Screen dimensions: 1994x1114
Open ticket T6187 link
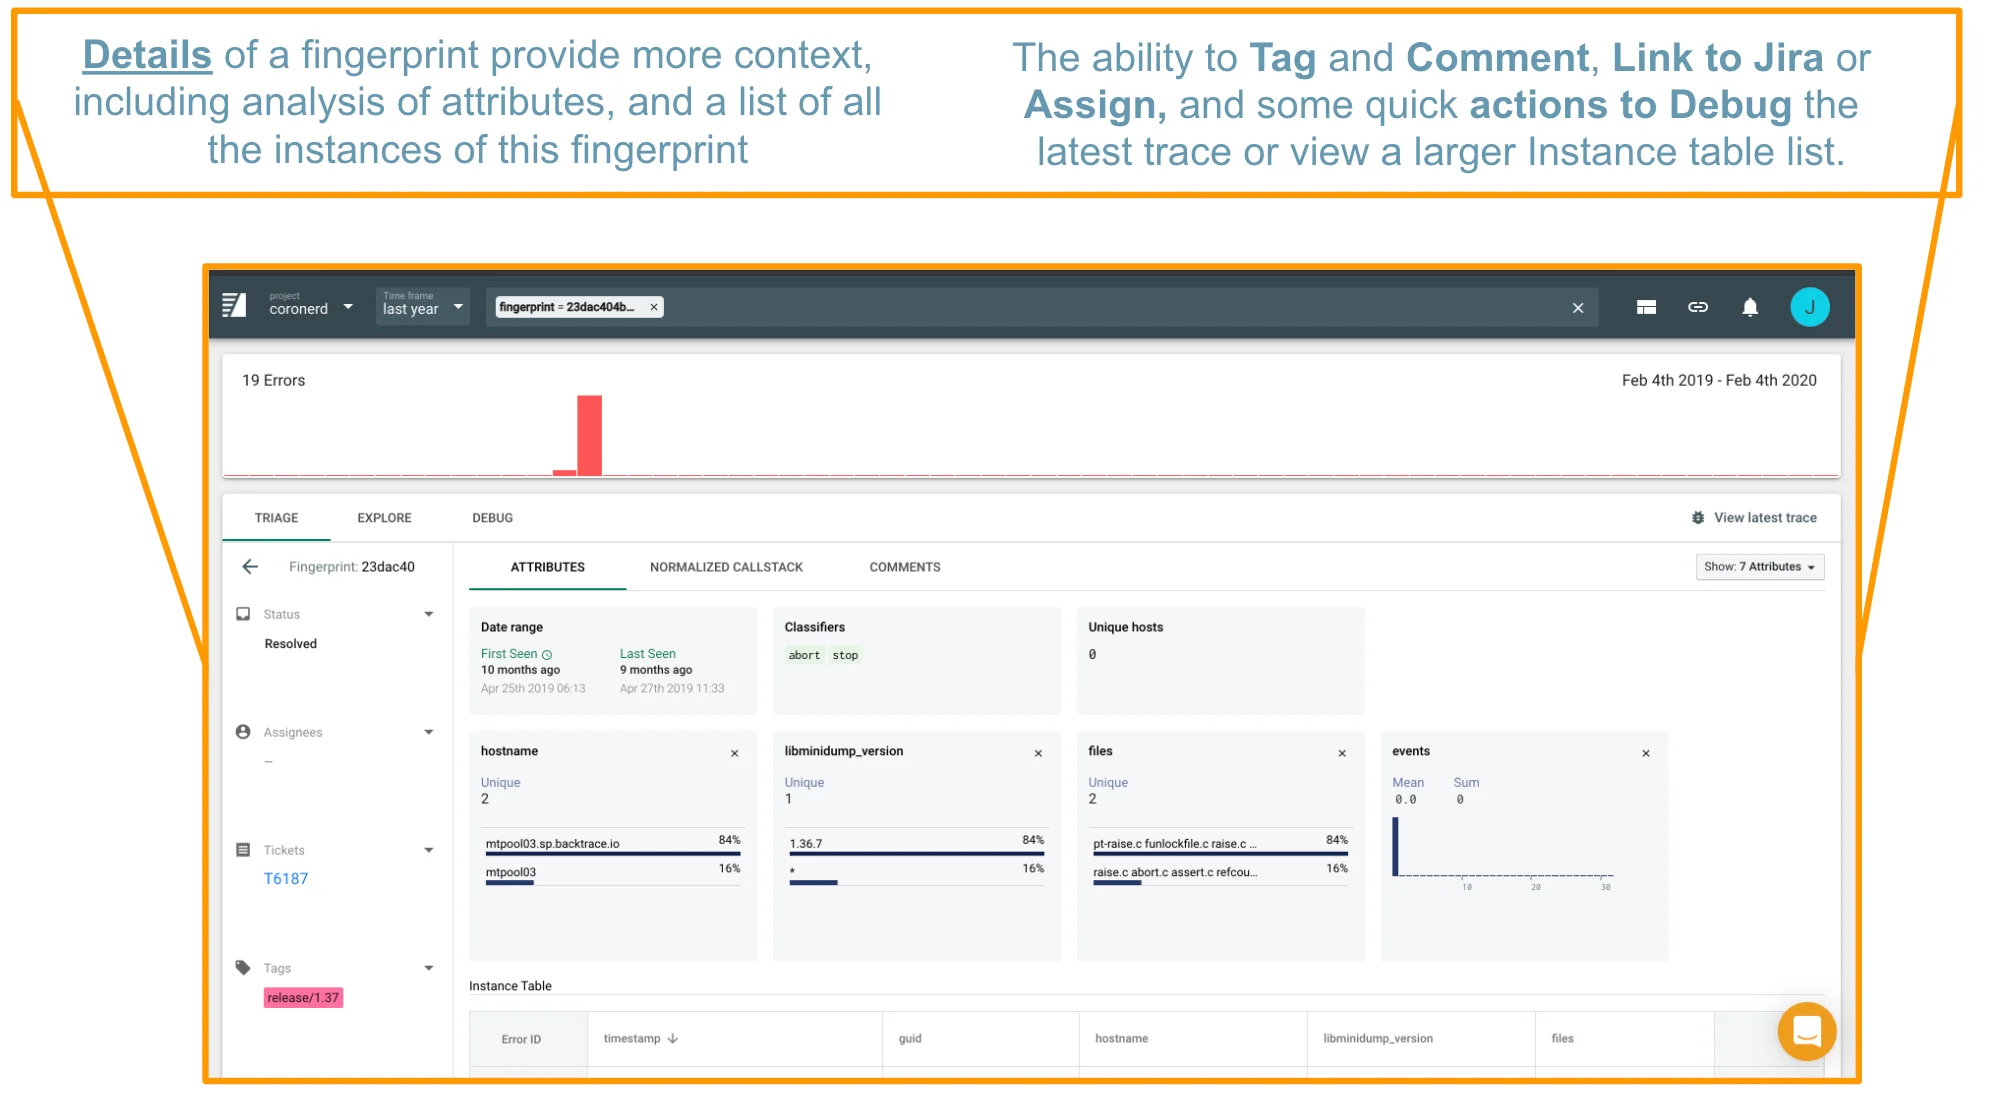point(286,878)
